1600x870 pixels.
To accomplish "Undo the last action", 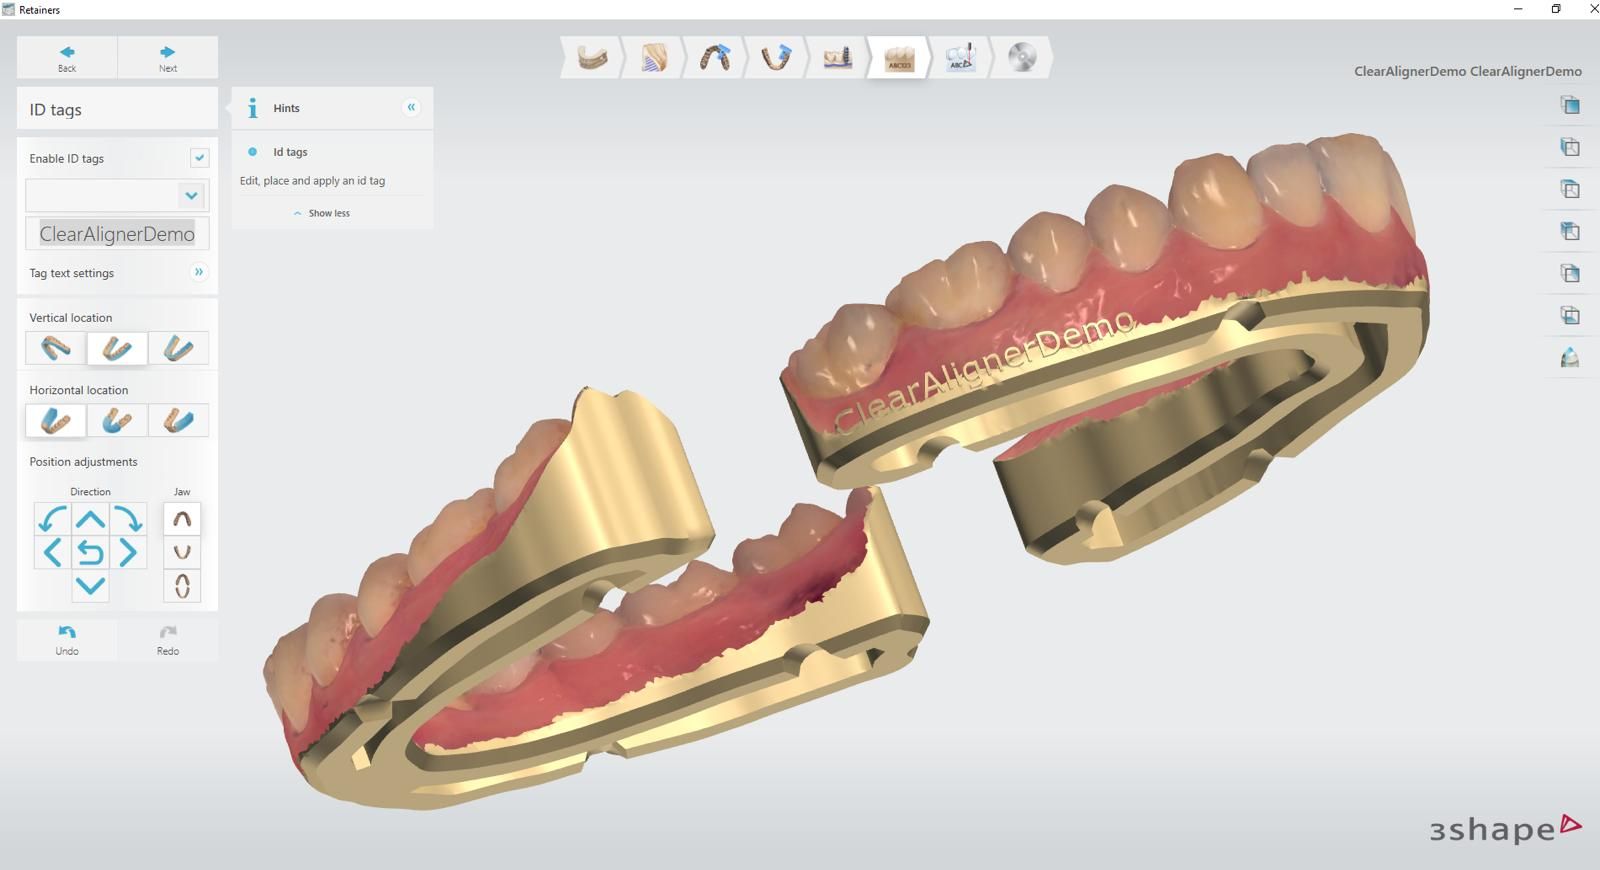I will coord(67,640).
